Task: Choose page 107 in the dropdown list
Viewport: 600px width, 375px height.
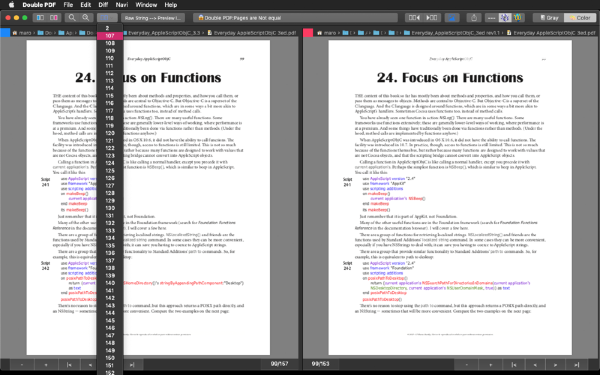Action: pos(110,36)
